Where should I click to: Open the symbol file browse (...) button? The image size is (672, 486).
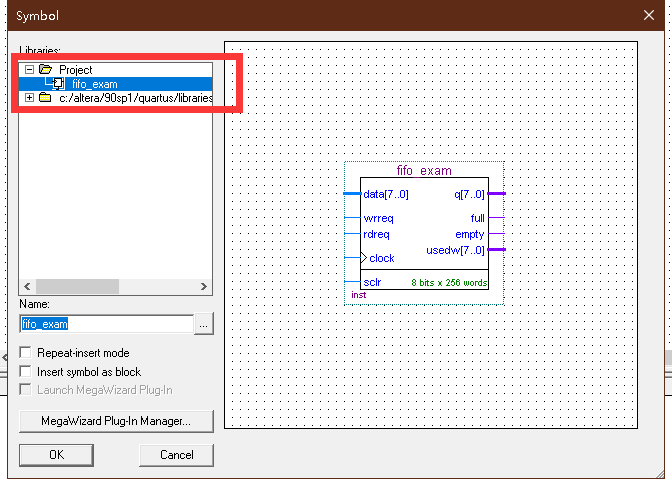[204, 324]
